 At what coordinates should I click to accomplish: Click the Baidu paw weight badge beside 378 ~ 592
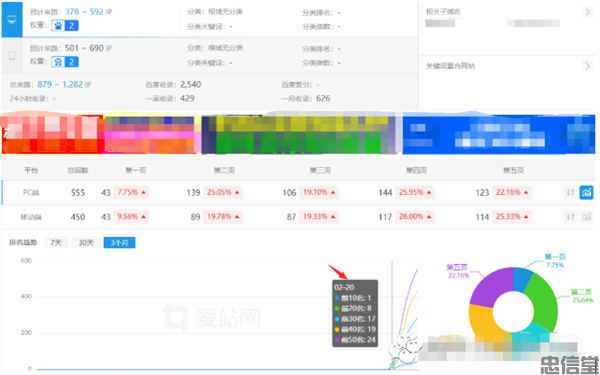point(65,26)
